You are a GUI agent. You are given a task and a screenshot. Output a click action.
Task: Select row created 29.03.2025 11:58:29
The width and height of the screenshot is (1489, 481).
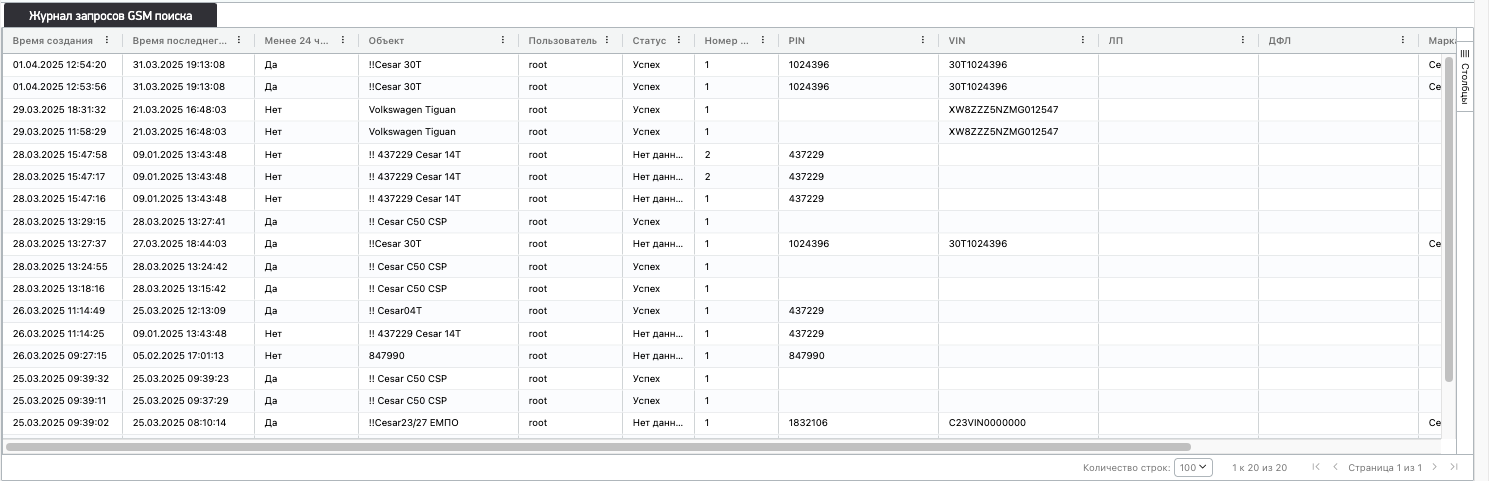pos(722,131)
